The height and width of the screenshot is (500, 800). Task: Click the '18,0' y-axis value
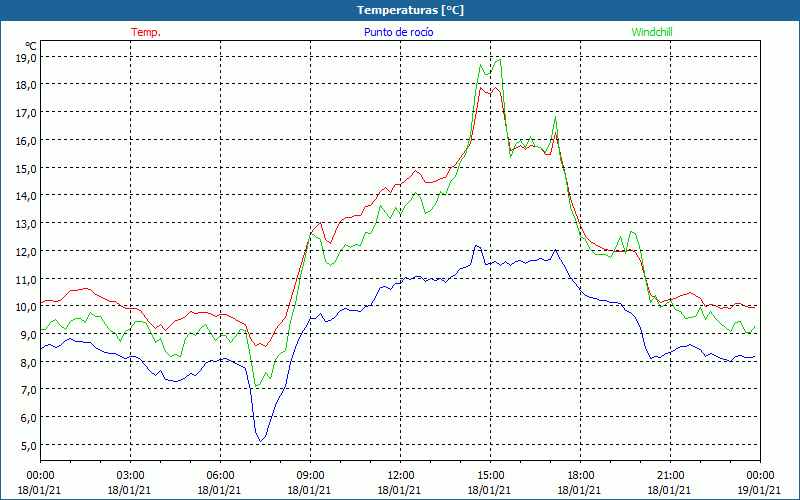pos(26,85)
